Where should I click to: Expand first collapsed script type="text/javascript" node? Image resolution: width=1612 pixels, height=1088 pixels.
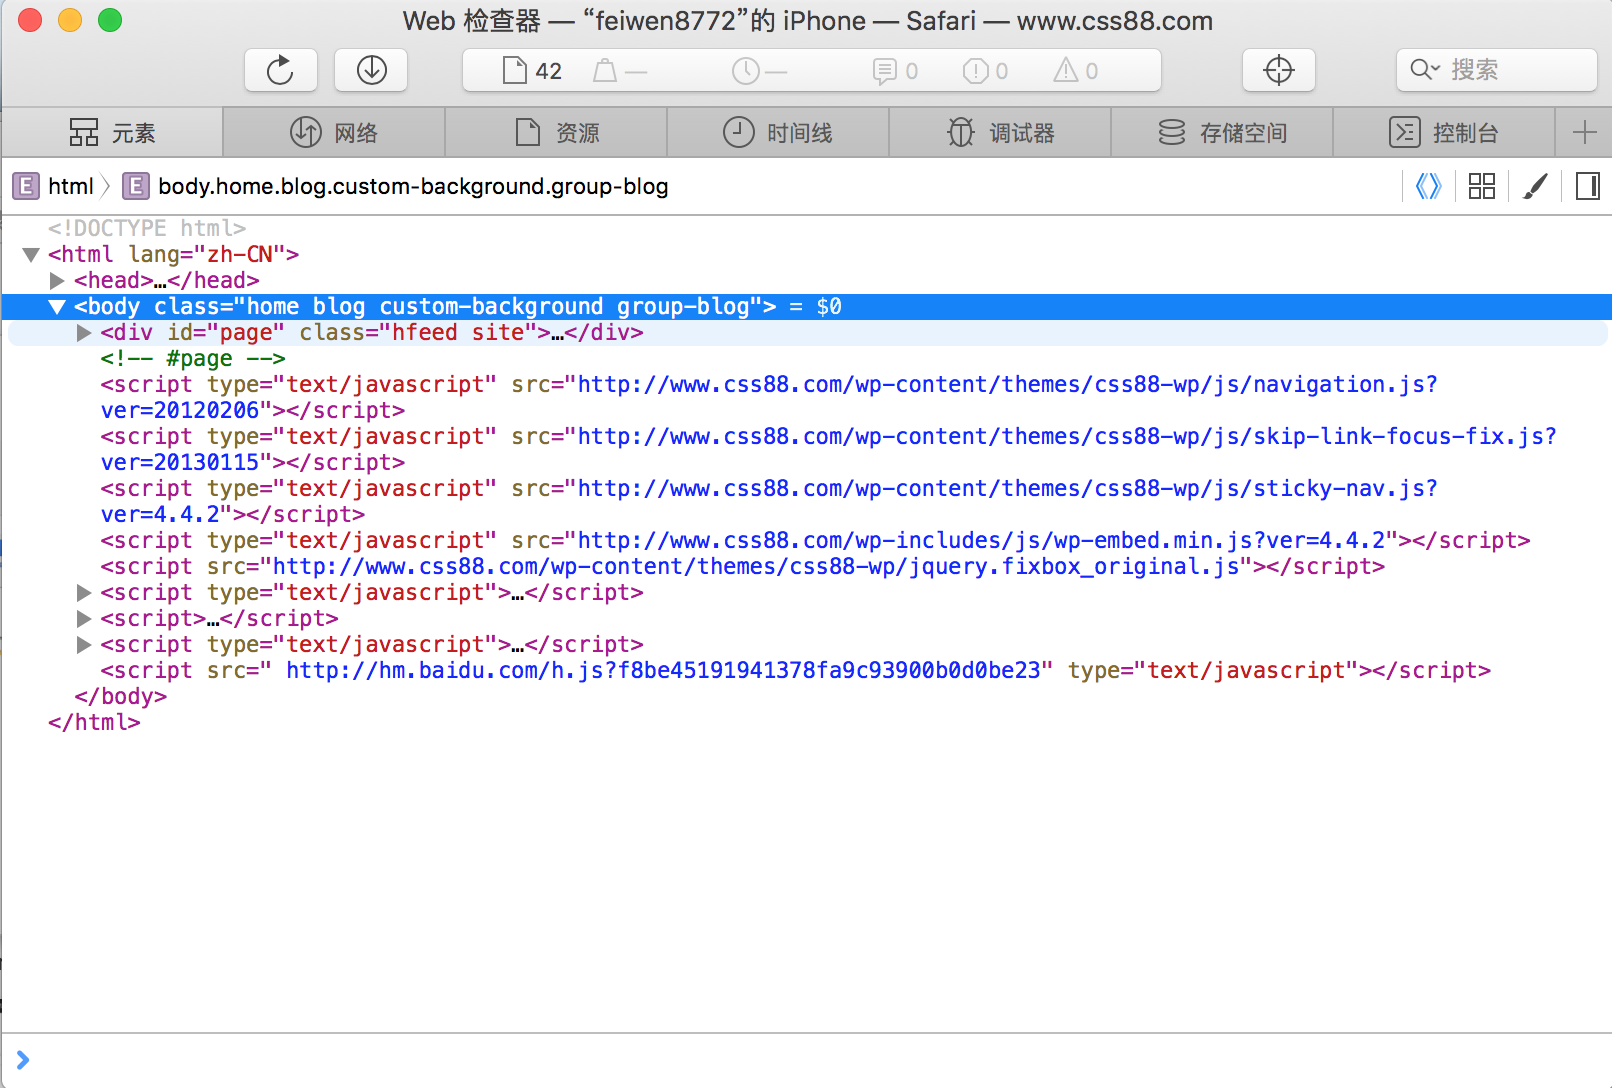point(84,592)
